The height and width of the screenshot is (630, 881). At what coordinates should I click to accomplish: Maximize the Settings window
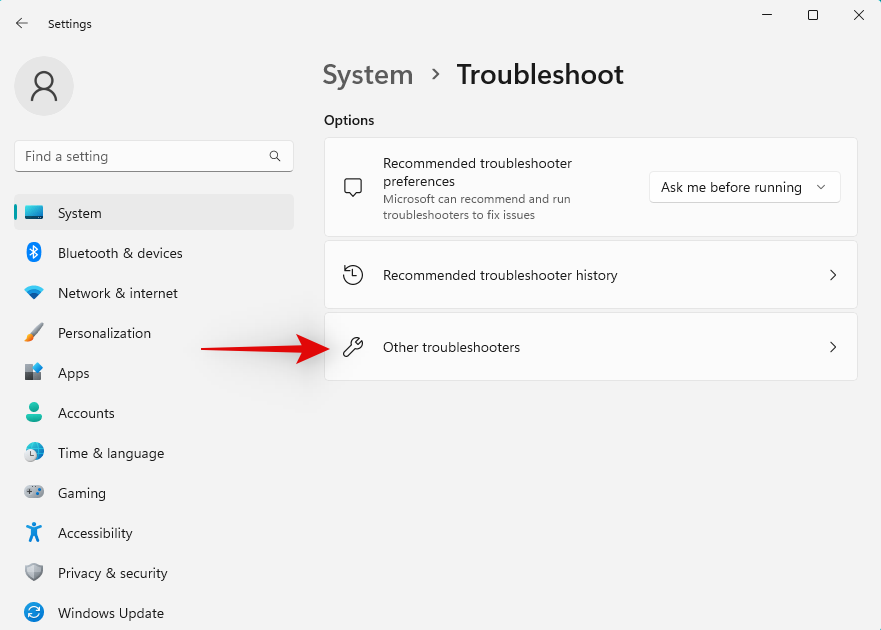(x=812, y=15)
